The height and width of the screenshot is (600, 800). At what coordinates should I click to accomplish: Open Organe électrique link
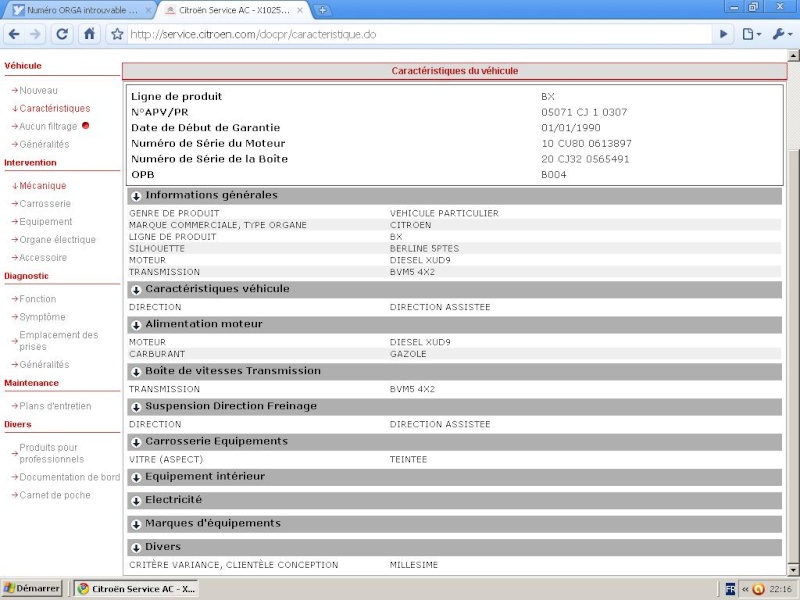point(57,239)
